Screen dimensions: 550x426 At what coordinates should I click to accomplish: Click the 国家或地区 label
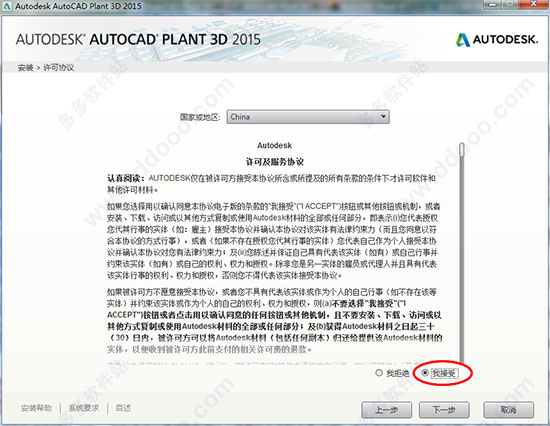(x=200, y=117)
